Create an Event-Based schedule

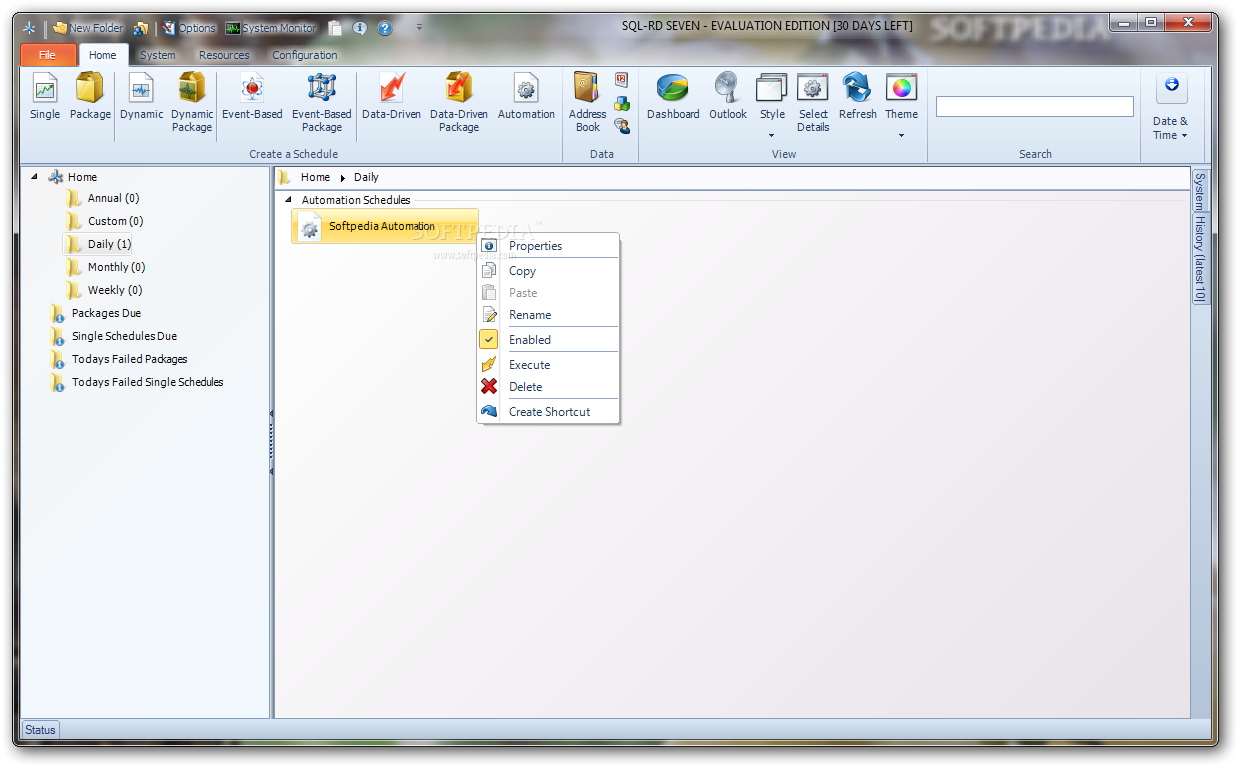[x=252, y=97]
